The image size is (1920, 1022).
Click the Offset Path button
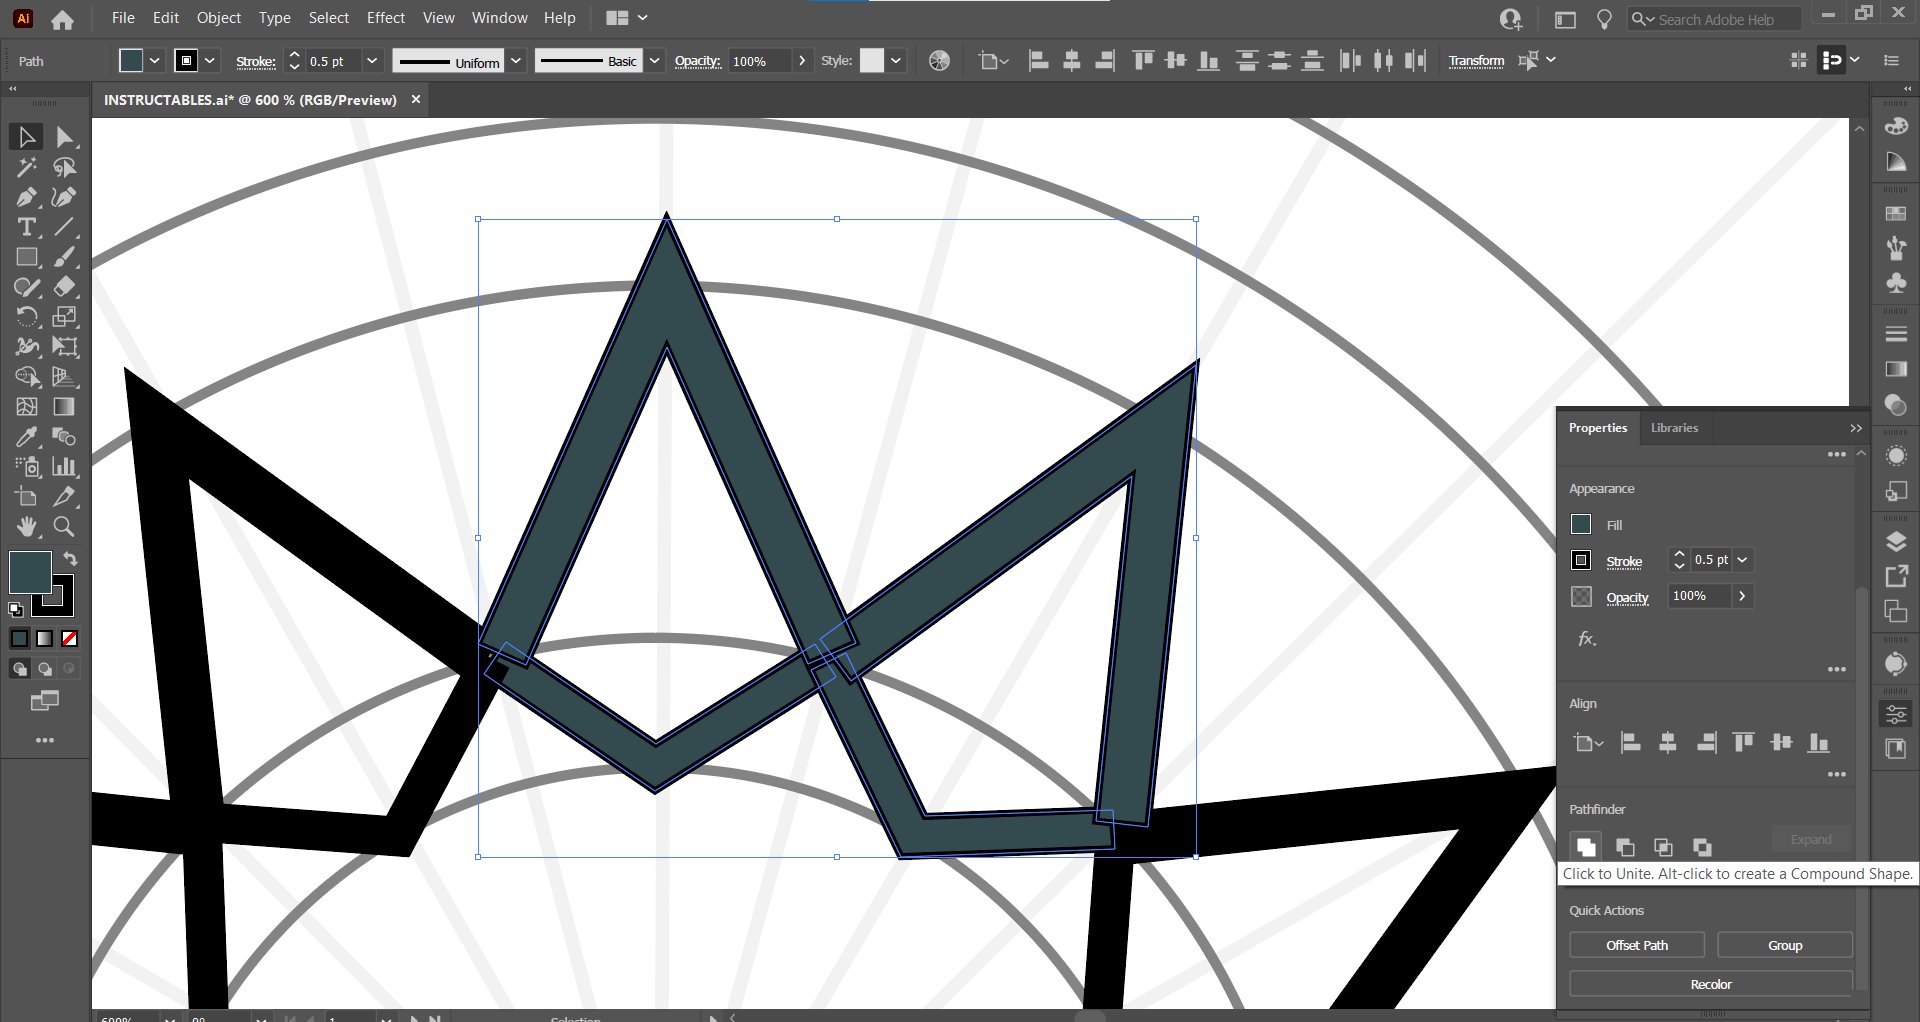click(1637, 946)
